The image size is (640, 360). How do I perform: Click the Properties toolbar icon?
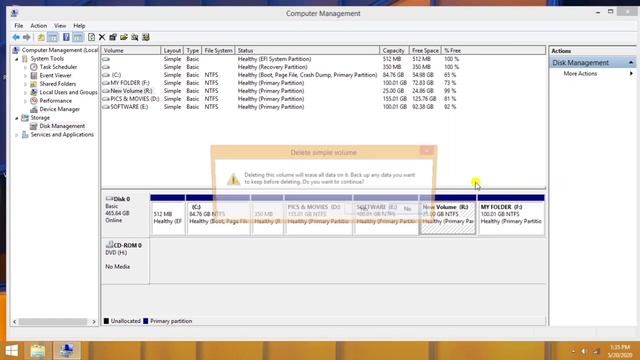(113, 38)
